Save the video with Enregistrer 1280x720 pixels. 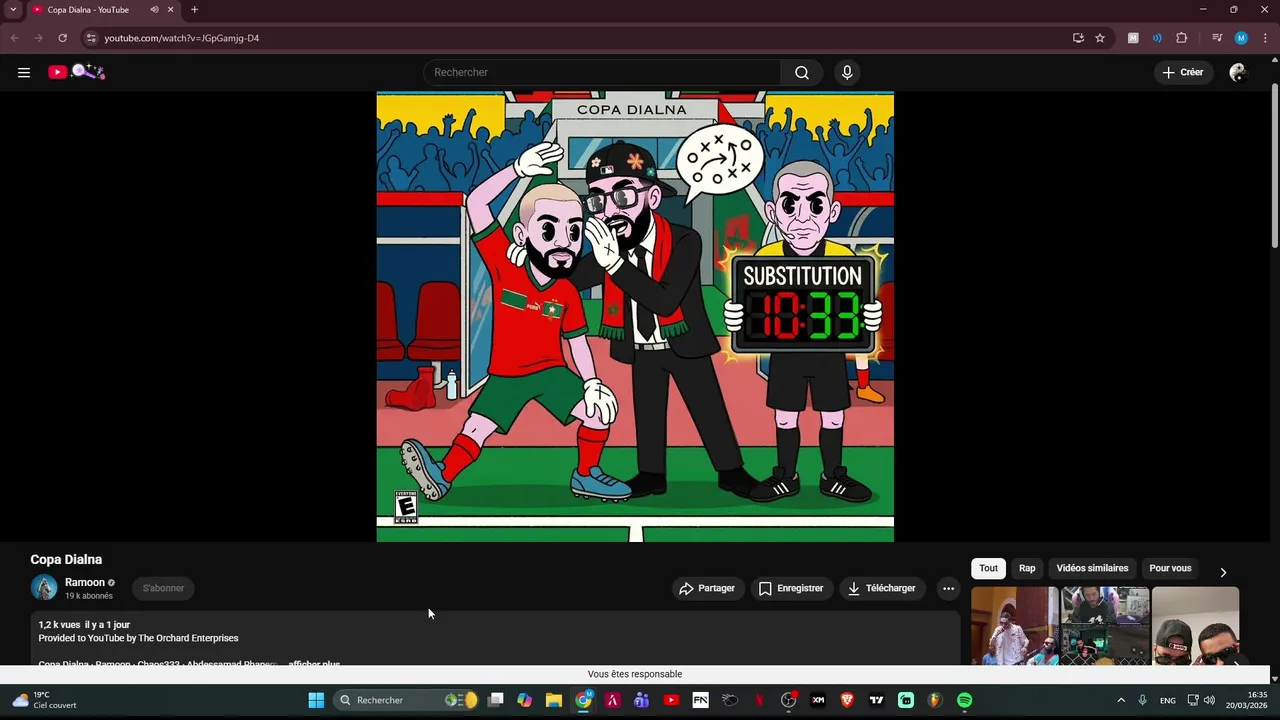pyautogui.click(x=791, y=588)
